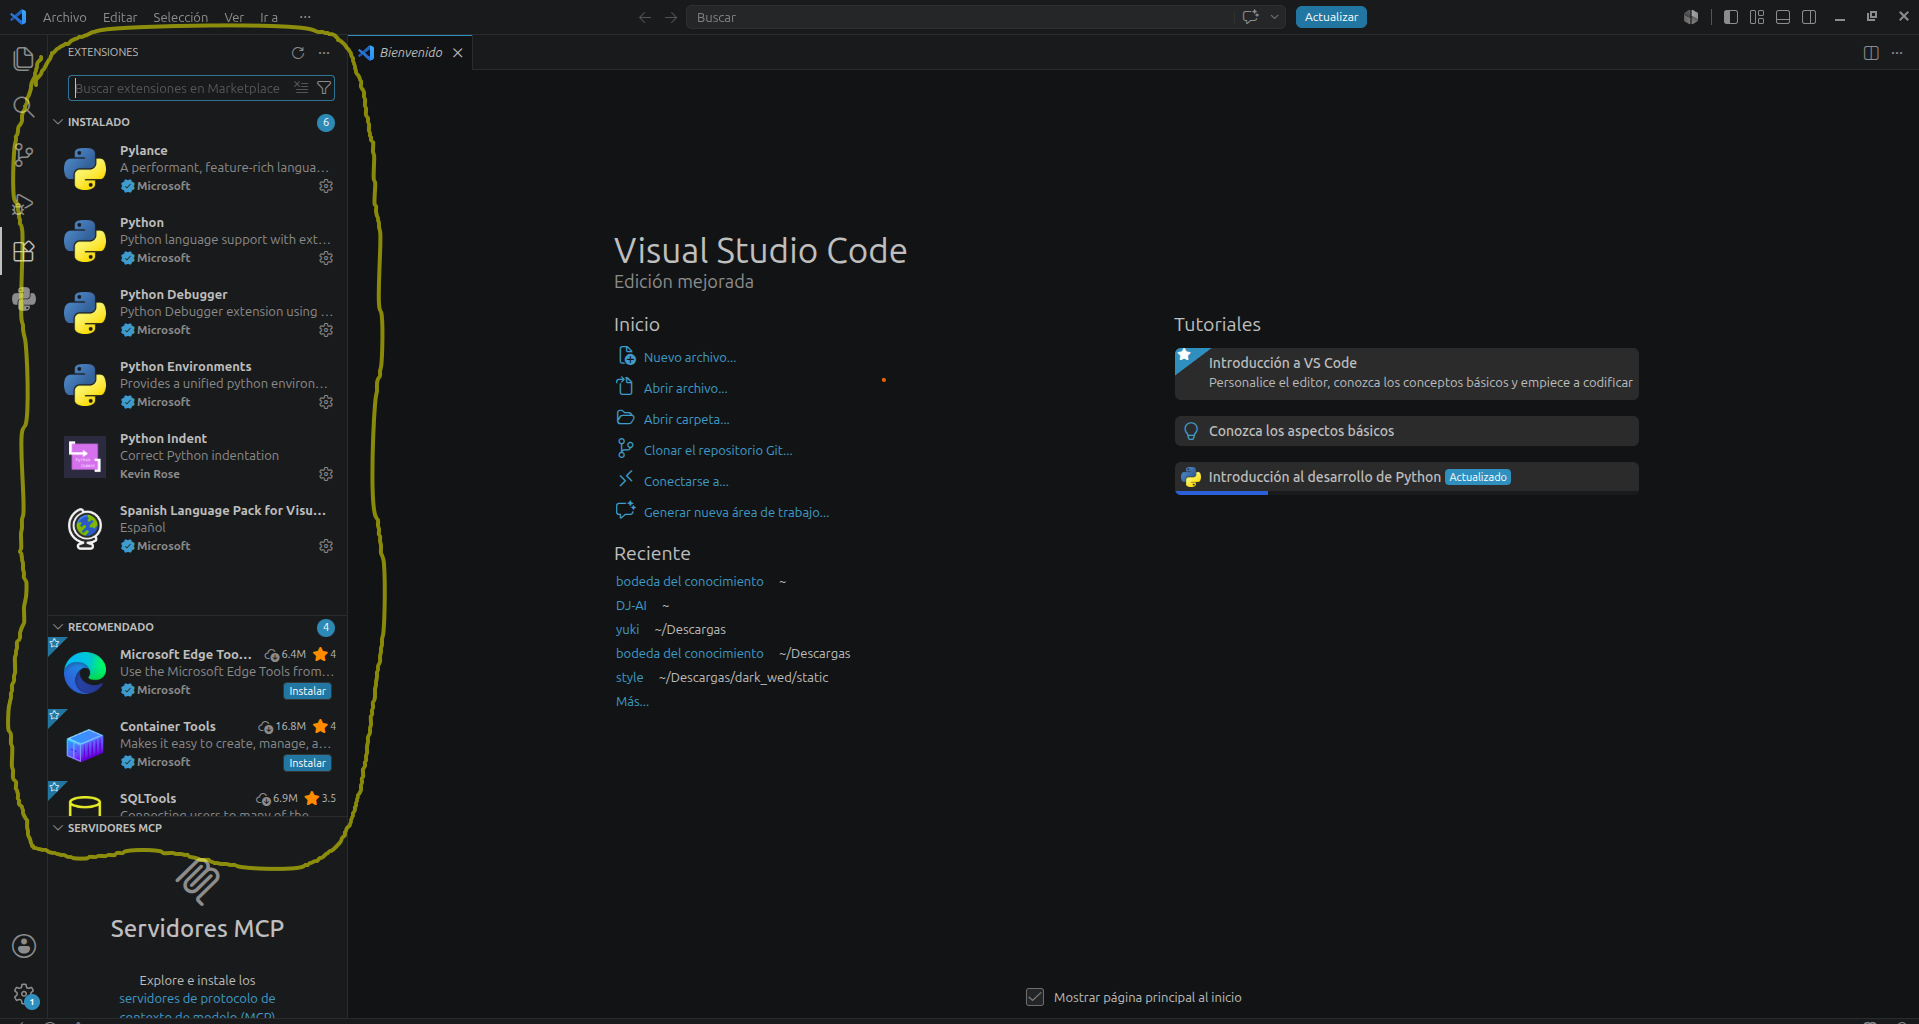Viewport: 1919px width, 1024px height.
Task: Toggle the primary side bar
Action: [1731, 17]
